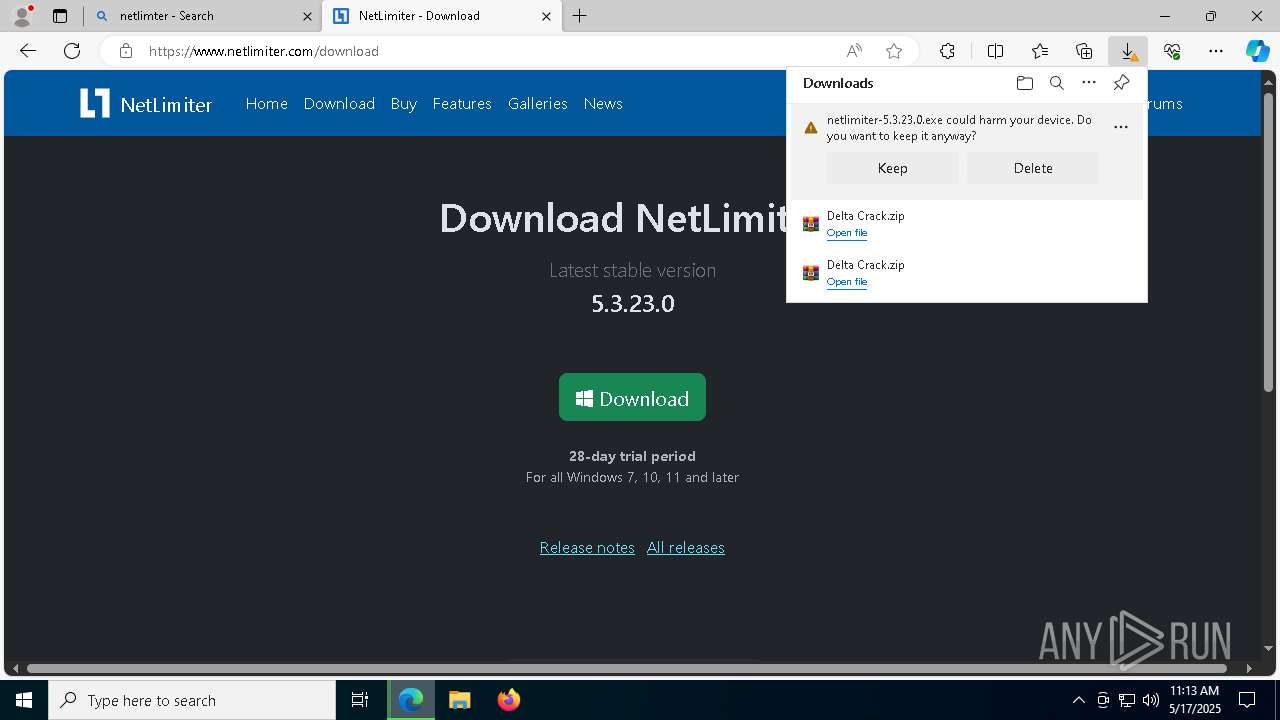
Task: Launch Copilot sidebar icon
Action: pos(1258,51)
